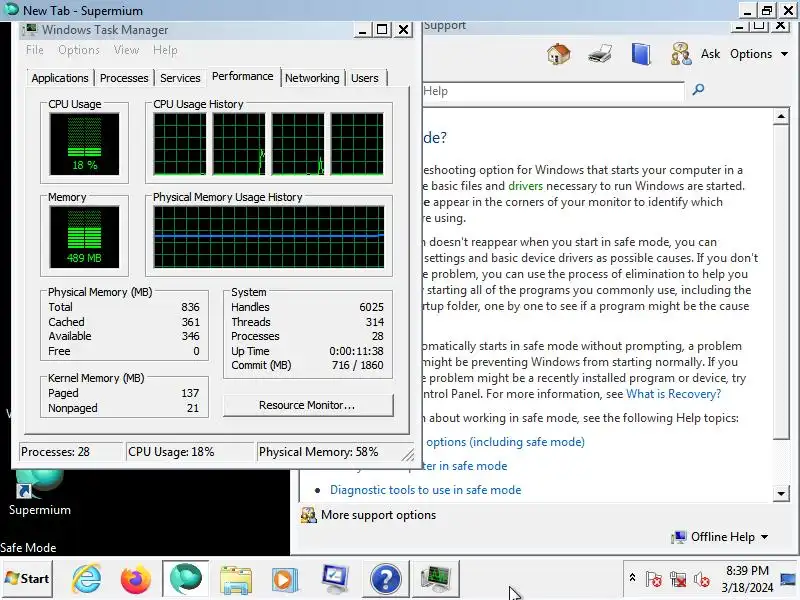Viewport: 800px width, 600px height.
Task: Click the search magnifier in Help
Action: pyautogui.click(x=698, y=90)
